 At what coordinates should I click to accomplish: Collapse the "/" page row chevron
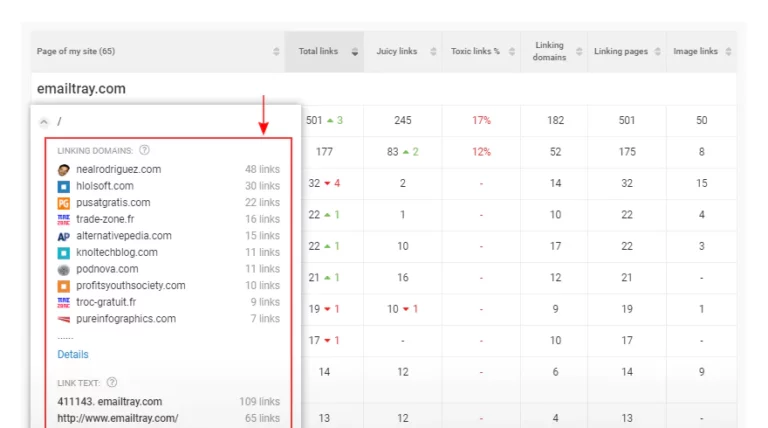[x=44, y=122]
